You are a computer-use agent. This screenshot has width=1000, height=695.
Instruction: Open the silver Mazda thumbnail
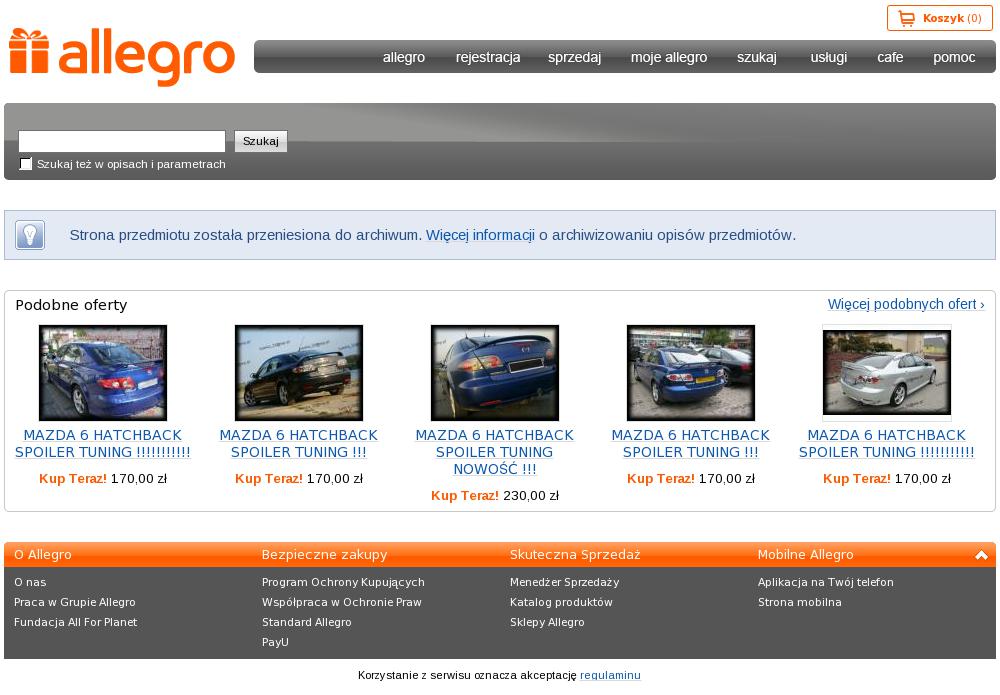pyautogui.click(x=886, y=373)
